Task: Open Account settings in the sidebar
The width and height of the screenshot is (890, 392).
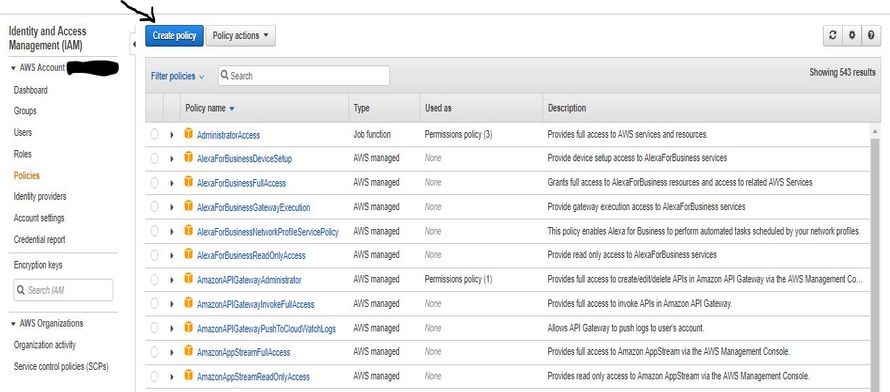Action: (39, 218)
